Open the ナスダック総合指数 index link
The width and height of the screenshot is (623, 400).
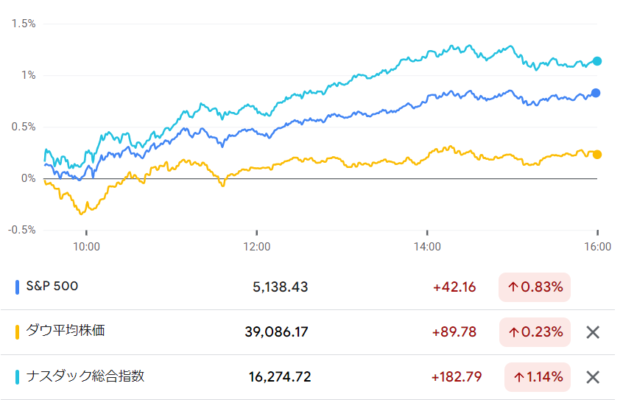[85, 376]
